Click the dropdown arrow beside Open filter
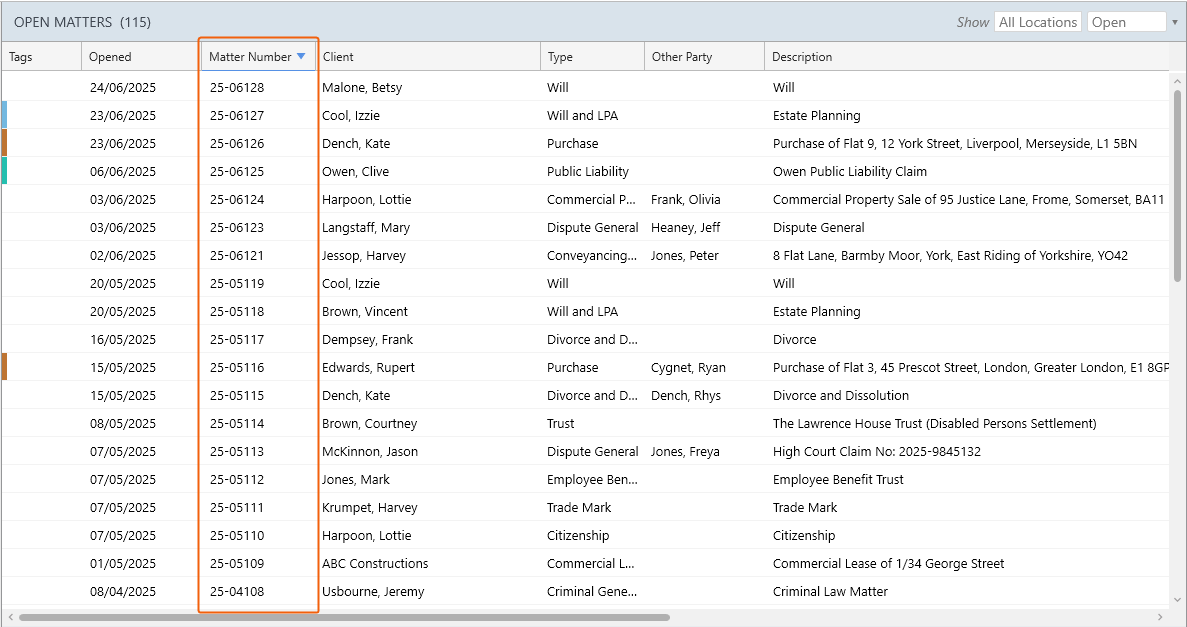1187x627 pixels. (1175, 23)
